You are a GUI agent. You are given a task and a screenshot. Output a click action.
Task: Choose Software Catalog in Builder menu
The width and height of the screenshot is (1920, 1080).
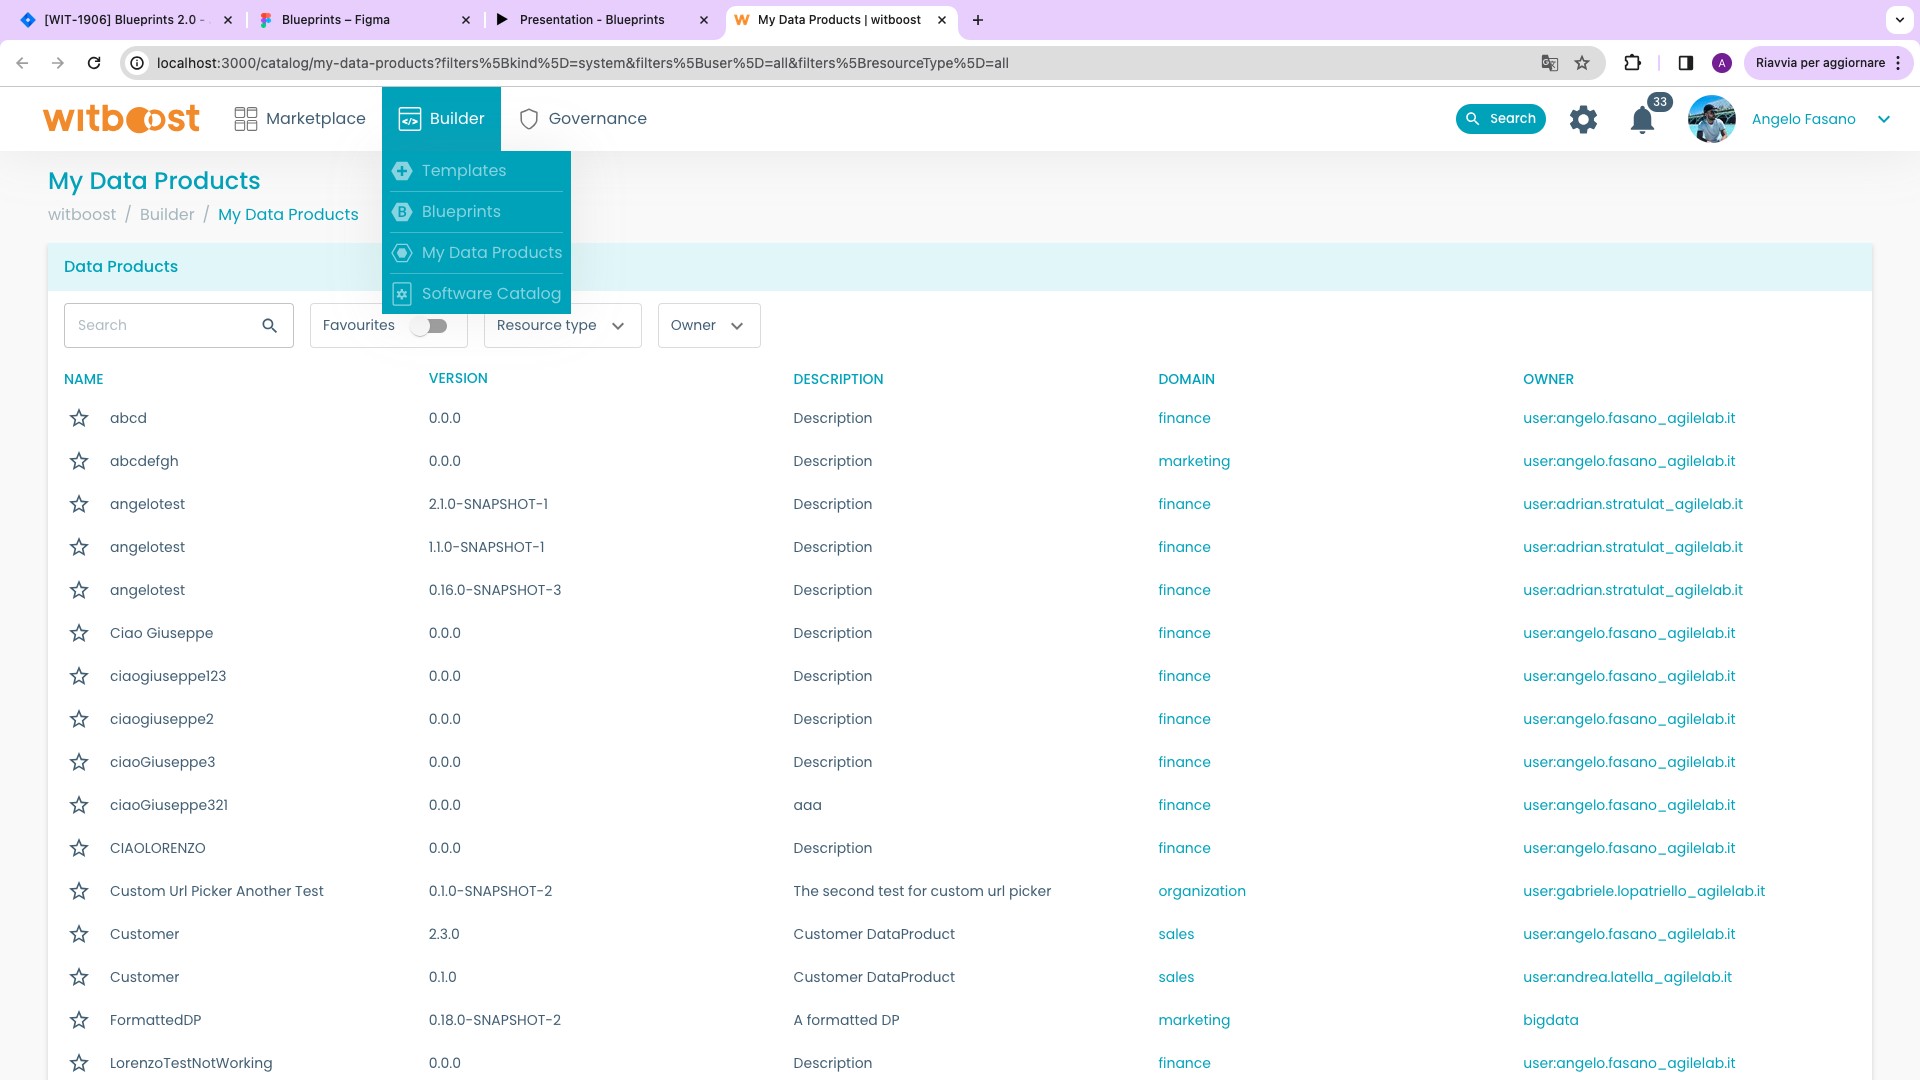pyautogui.click(x=490, y=294)
